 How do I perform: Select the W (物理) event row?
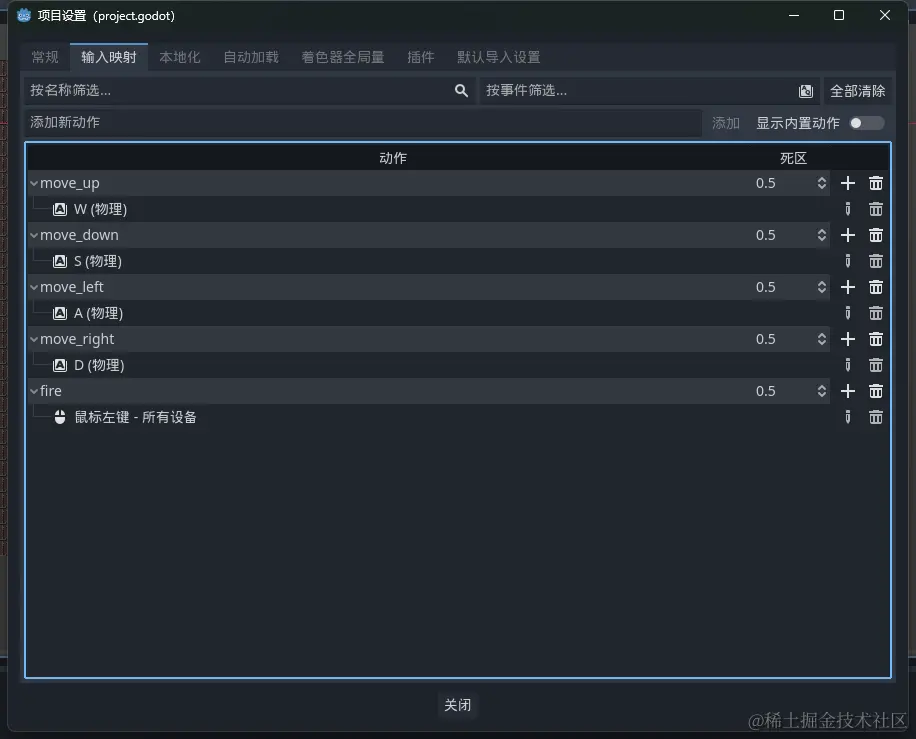429,209
